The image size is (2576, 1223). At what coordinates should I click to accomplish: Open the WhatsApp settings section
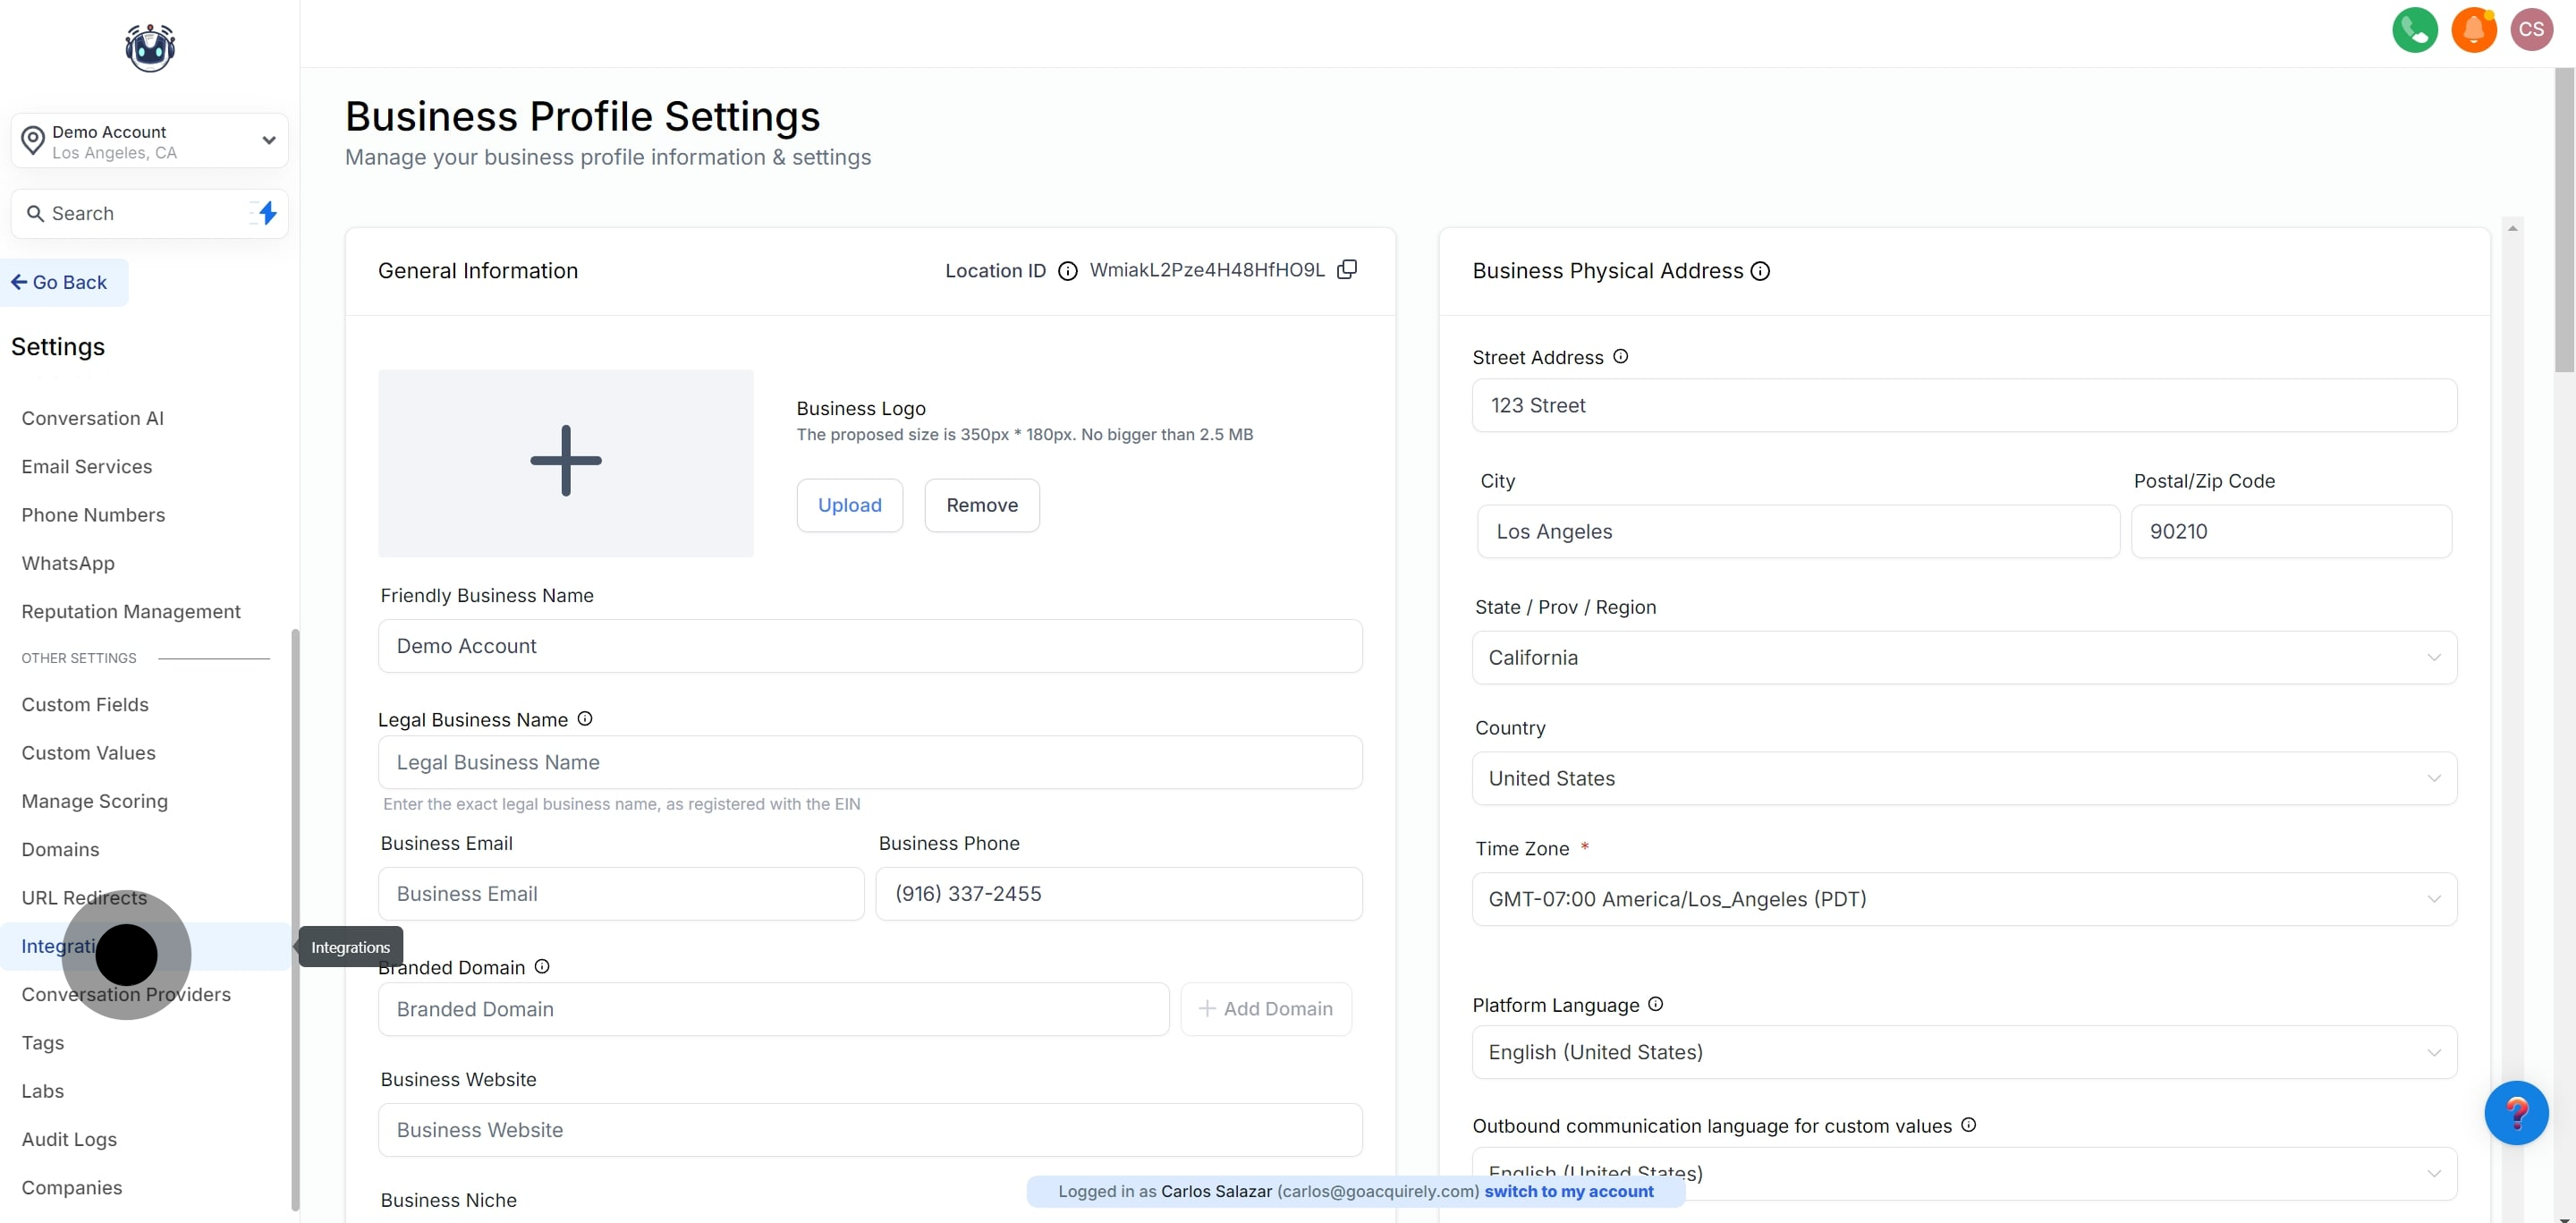coord(68,563)
